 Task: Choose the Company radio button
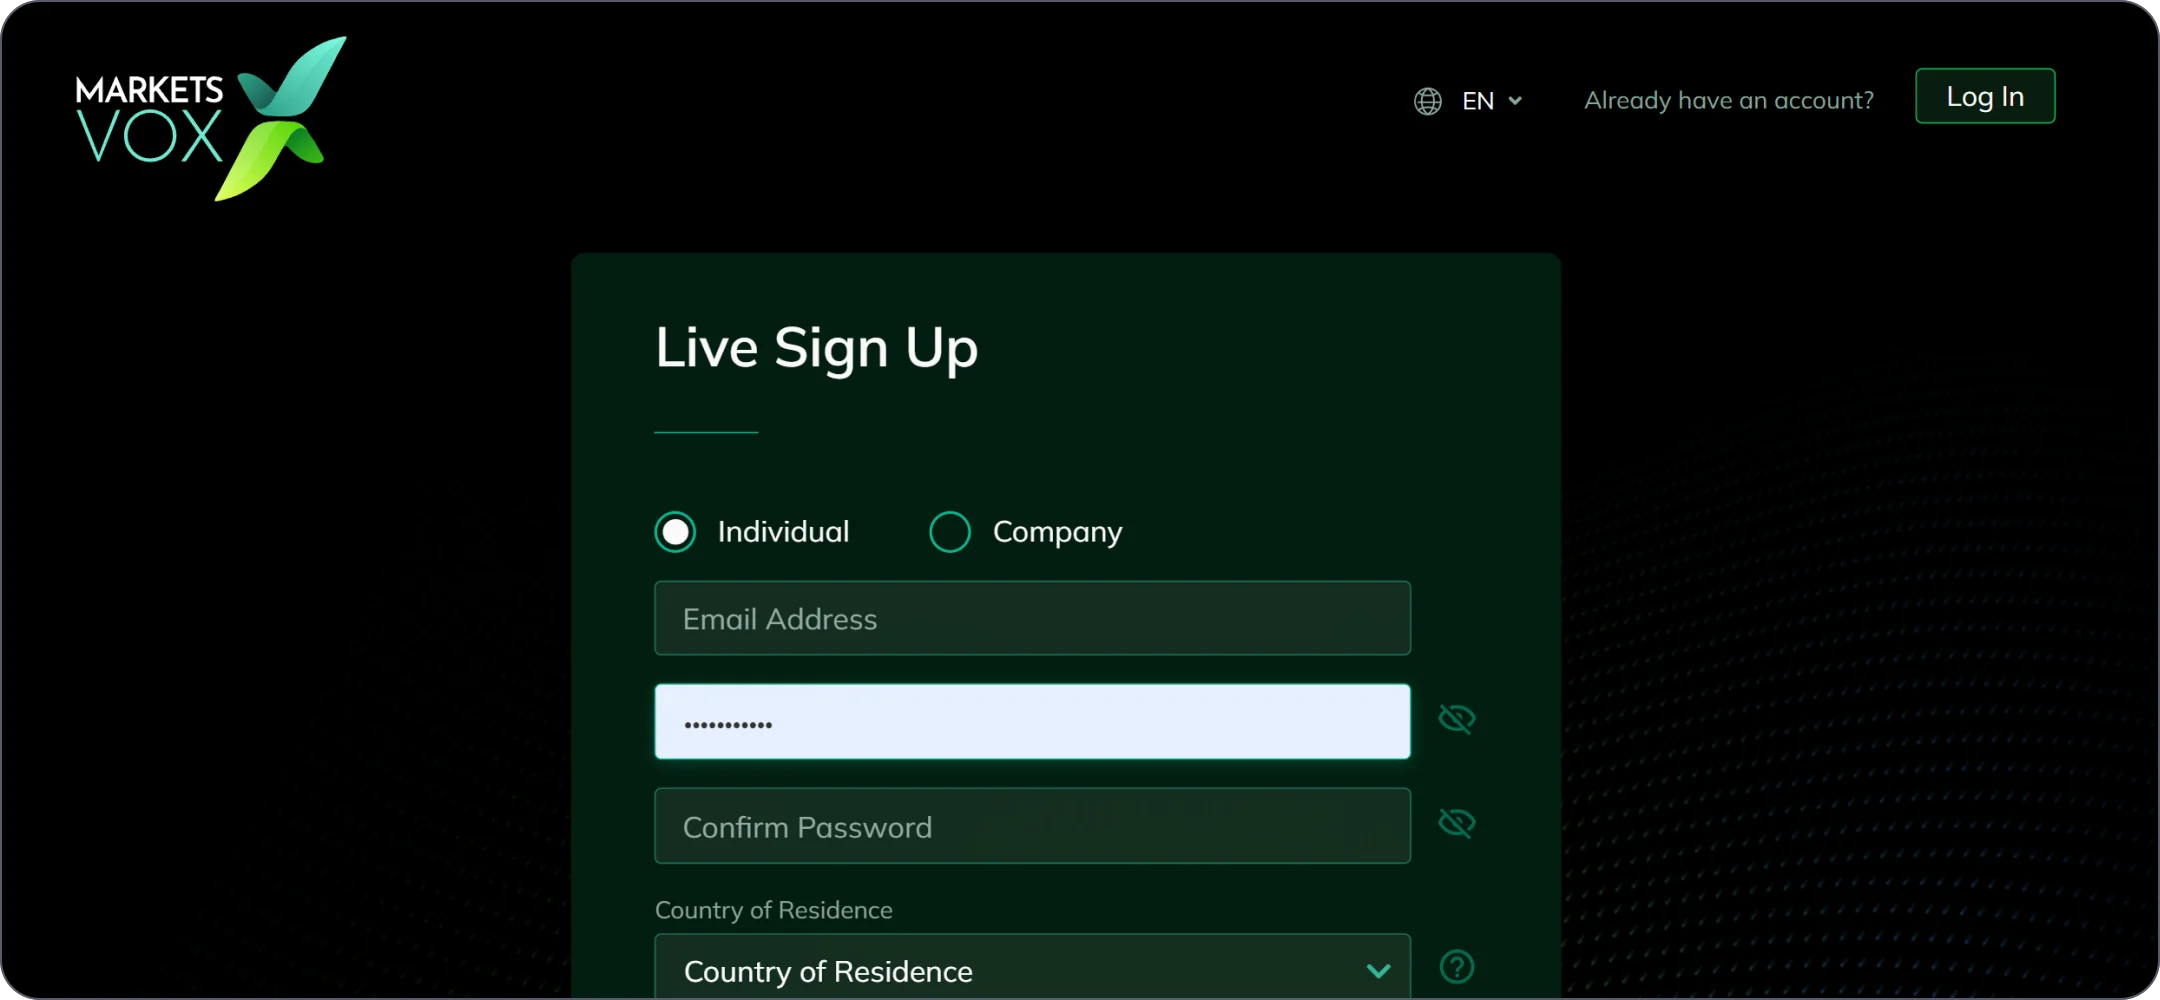pyautogui.click(x=949, y=532)
